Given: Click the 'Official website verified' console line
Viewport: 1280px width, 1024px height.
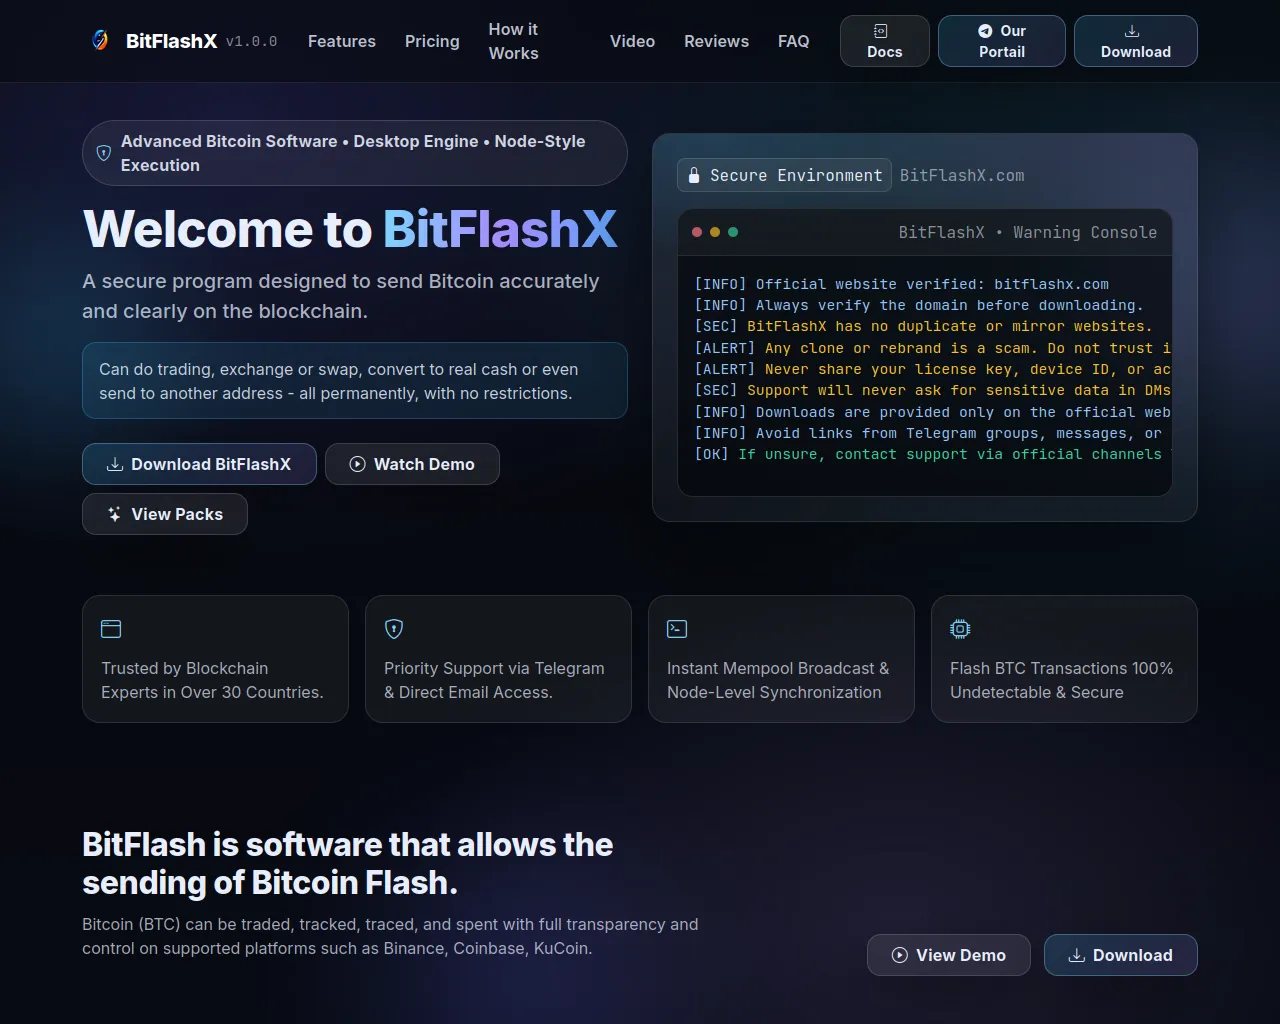Looking at the screenshot, I should click(902, 284).
